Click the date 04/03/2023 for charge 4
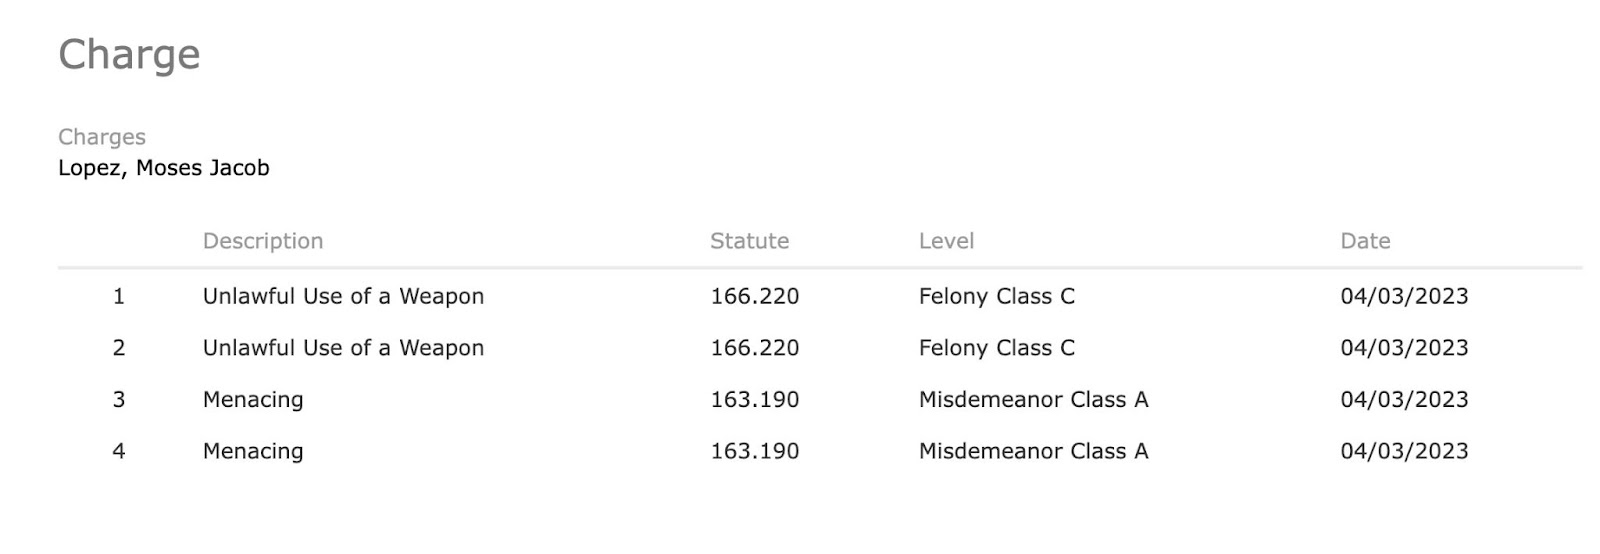Screen dimensions: 1600x554 click(1405, 451)
